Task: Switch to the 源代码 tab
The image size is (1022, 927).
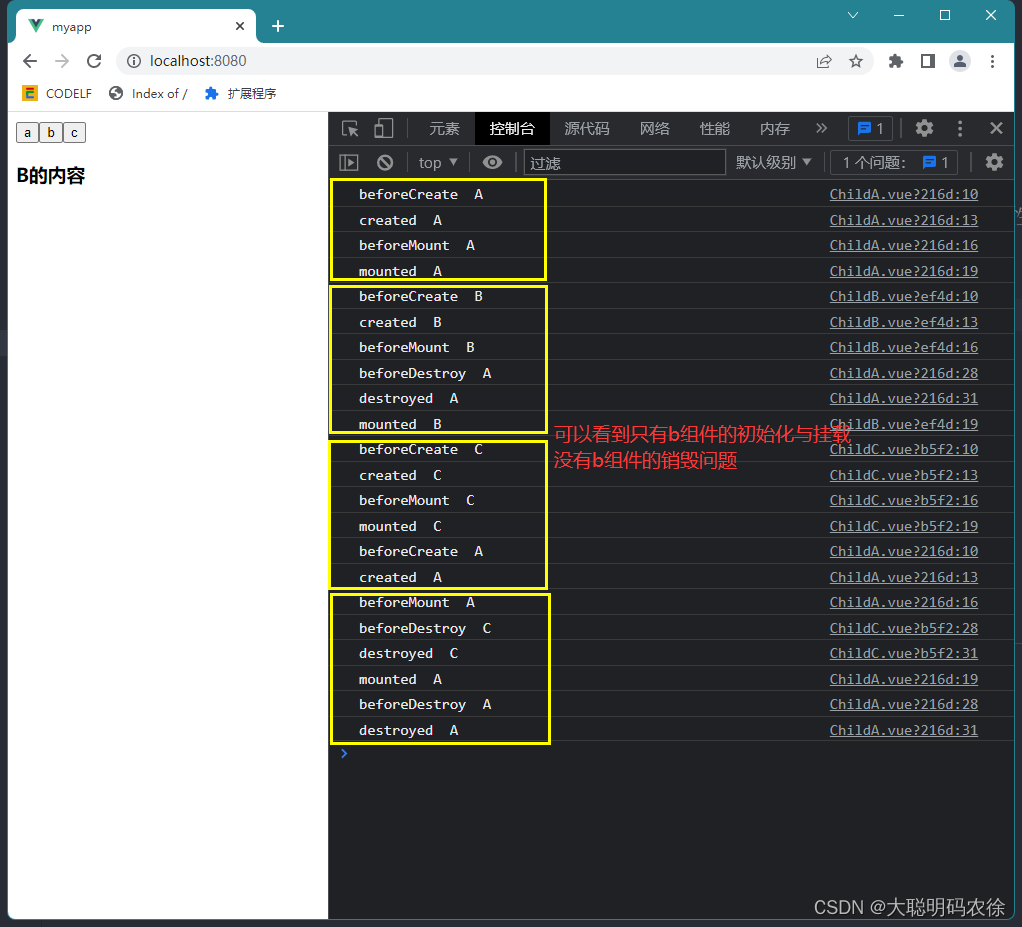Action: point(586,128)
